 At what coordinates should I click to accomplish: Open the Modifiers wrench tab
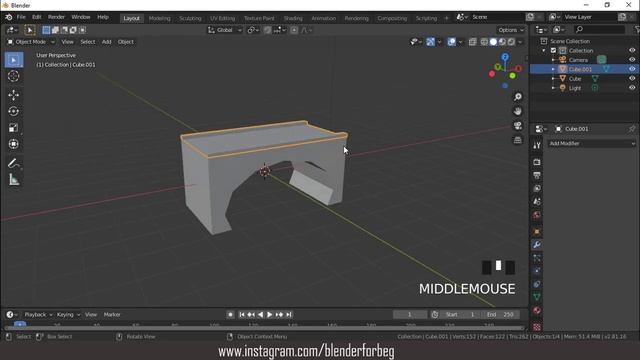tap(537, 245)
